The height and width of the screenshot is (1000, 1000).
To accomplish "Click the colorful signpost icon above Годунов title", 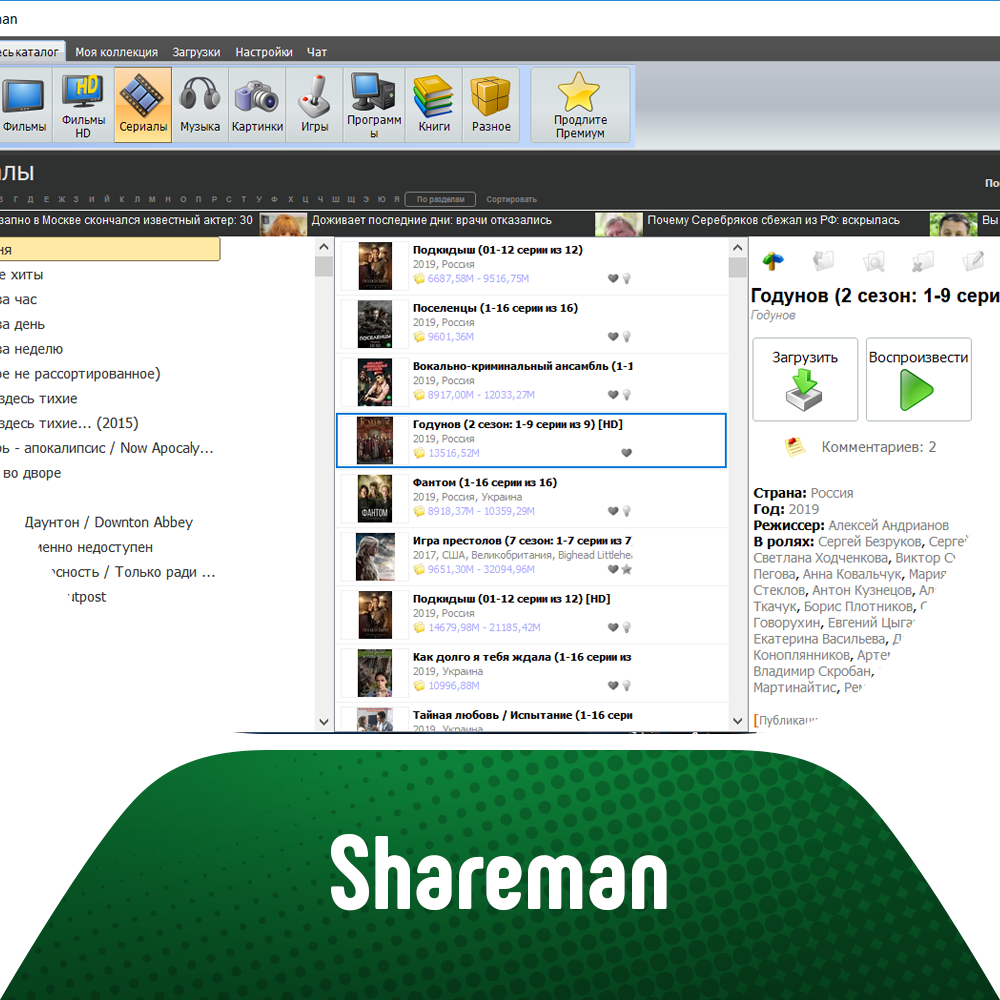I will (773, 260).
